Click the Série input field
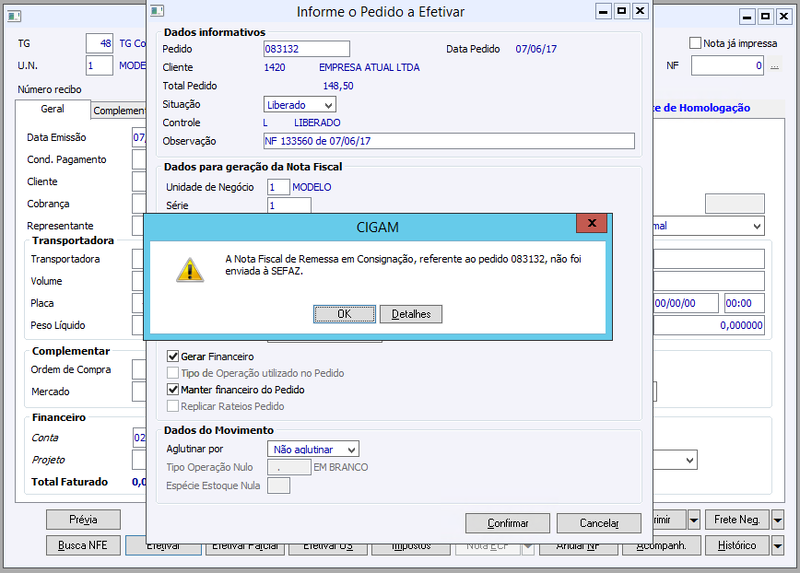 coord(289,205)
